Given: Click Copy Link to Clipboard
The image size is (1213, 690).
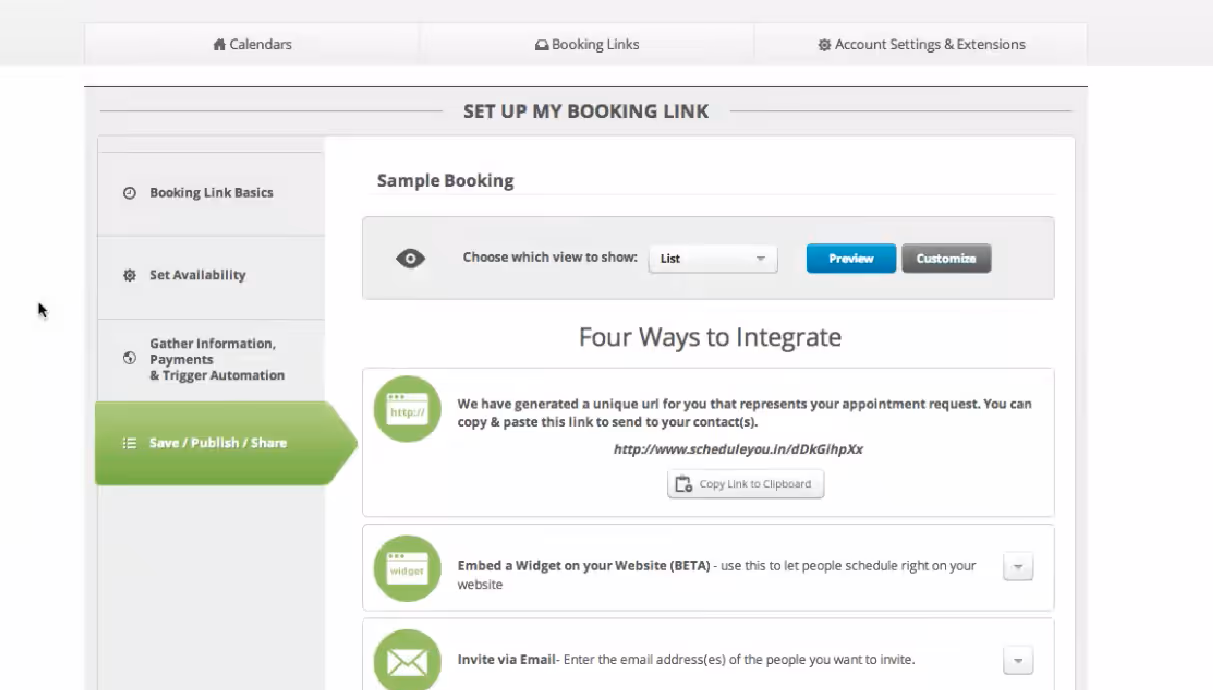Looking at the screenshot, I should click(745, 484).
